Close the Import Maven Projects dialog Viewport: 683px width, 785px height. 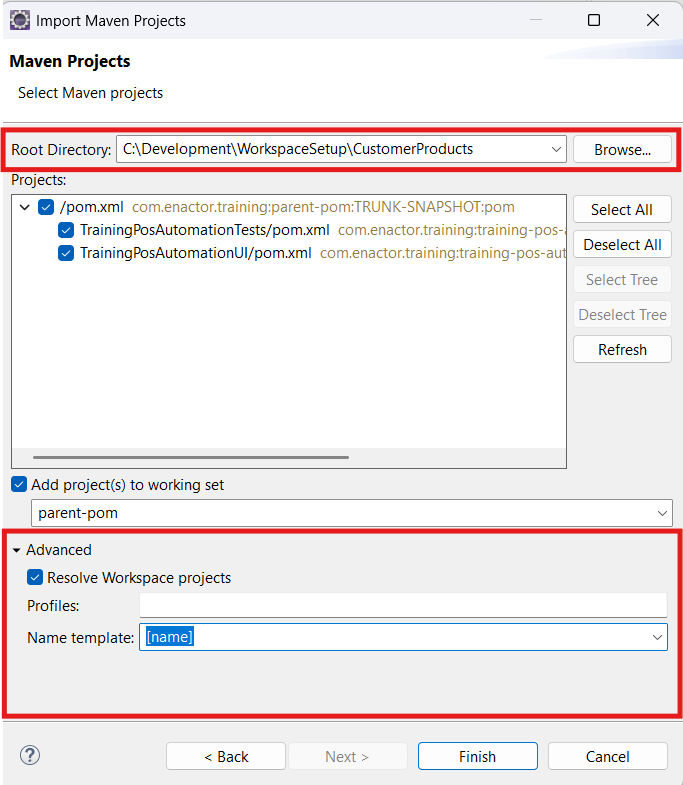653,20
